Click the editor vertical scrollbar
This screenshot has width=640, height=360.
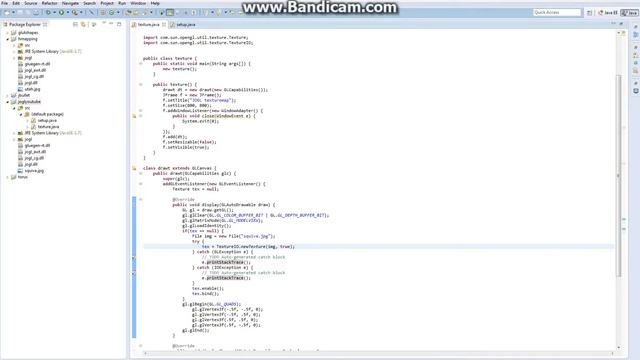pyautogui.click(x=619, y=176)
